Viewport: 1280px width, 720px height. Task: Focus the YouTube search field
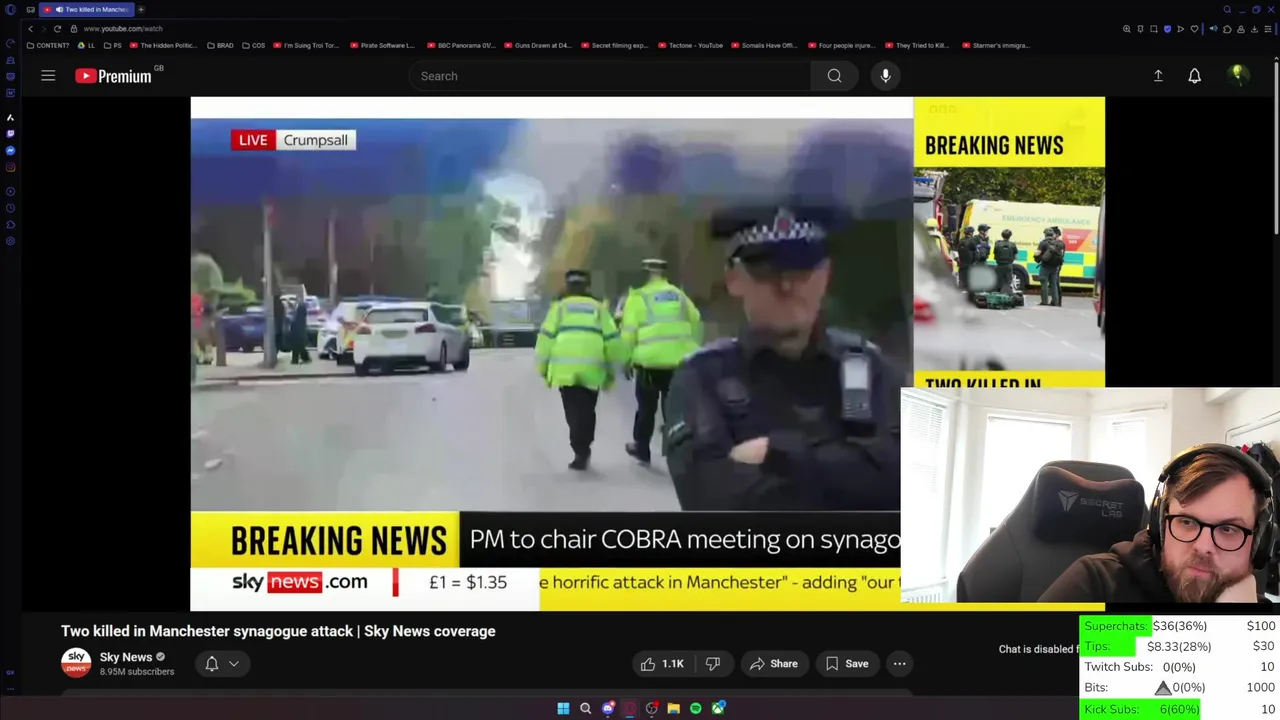610,76
